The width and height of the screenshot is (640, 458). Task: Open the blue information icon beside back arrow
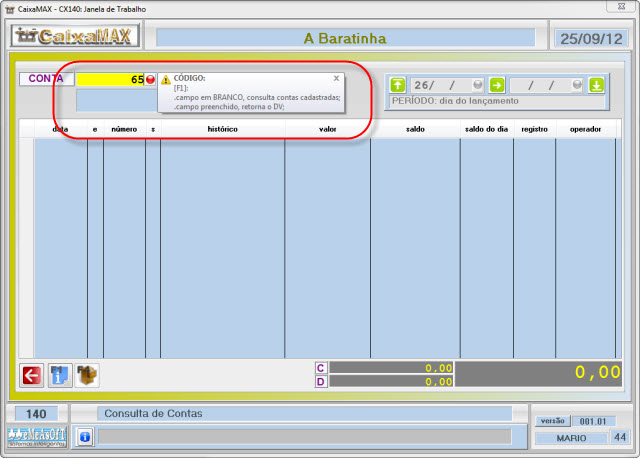[60, 375]
